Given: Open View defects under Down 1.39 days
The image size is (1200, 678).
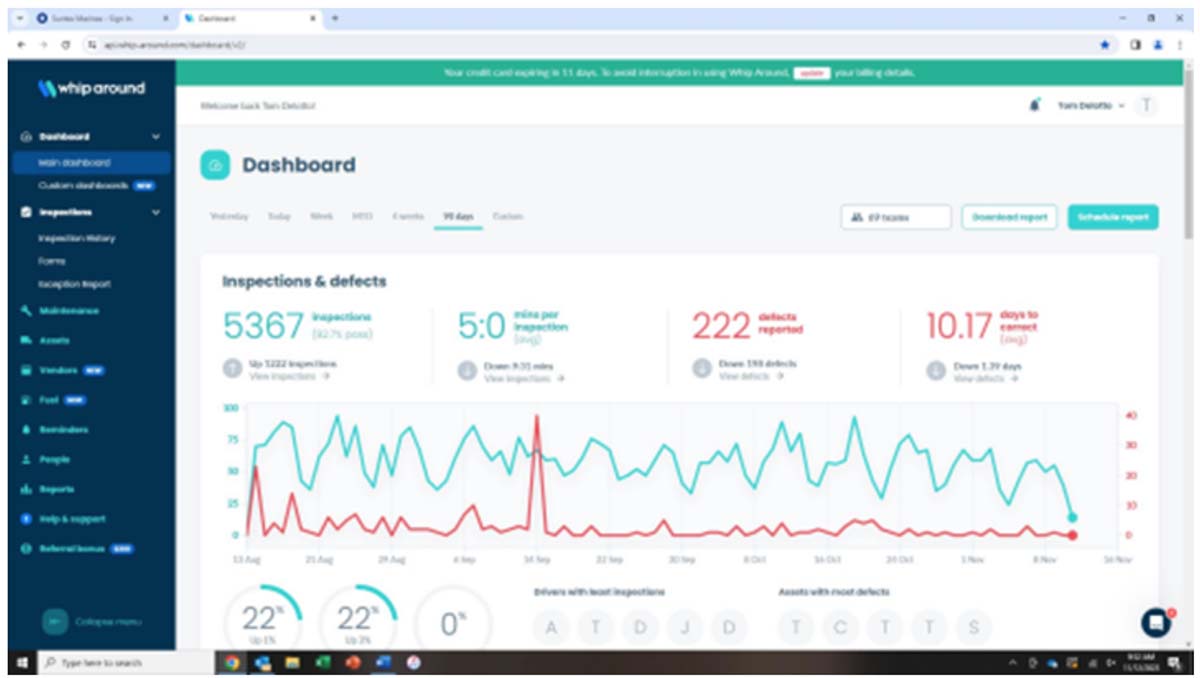Looking at the screenshot, I should (987, 379).
